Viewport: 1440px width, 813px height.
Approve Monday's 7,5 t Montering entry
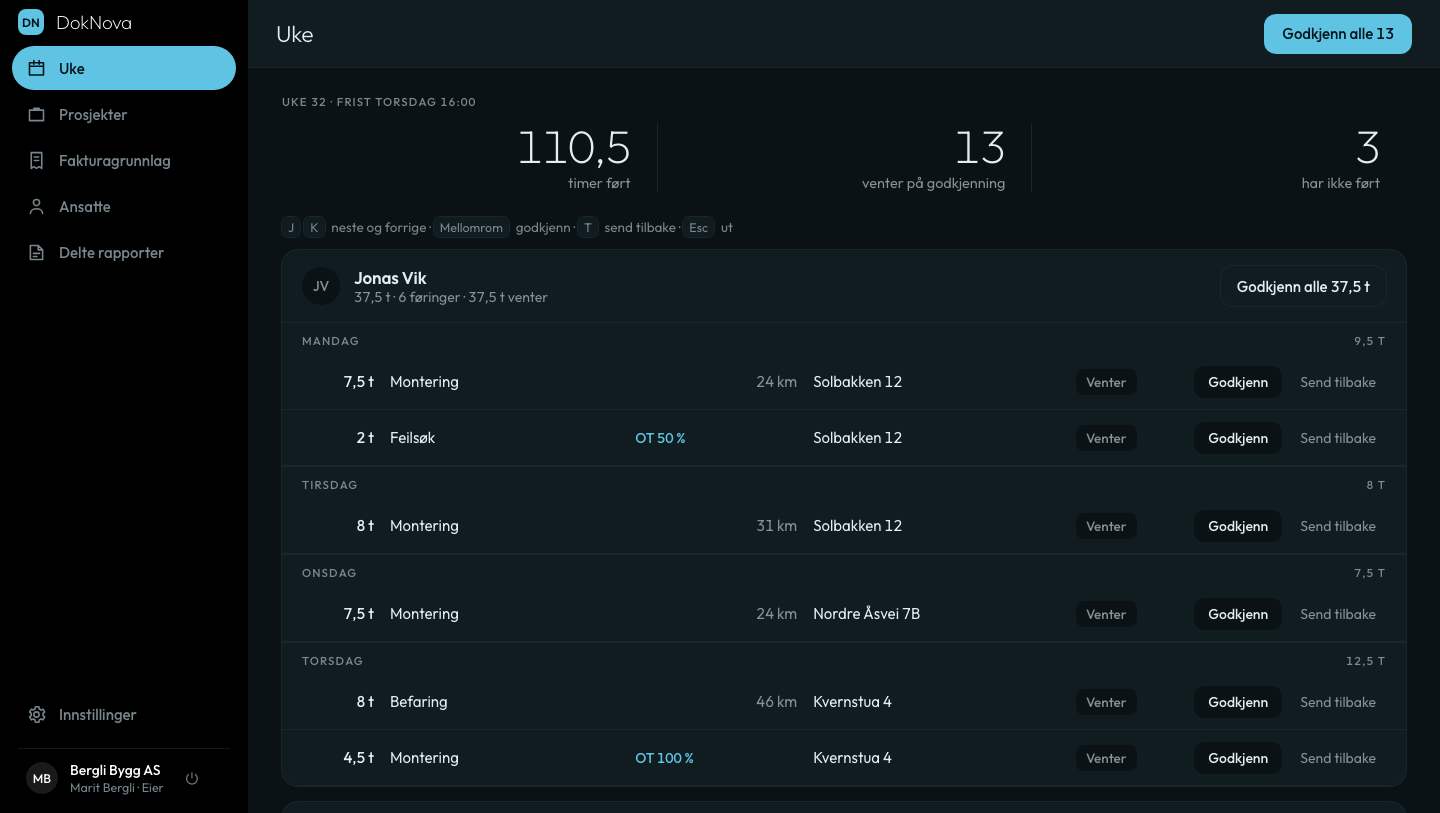[x=1238, y=382]
